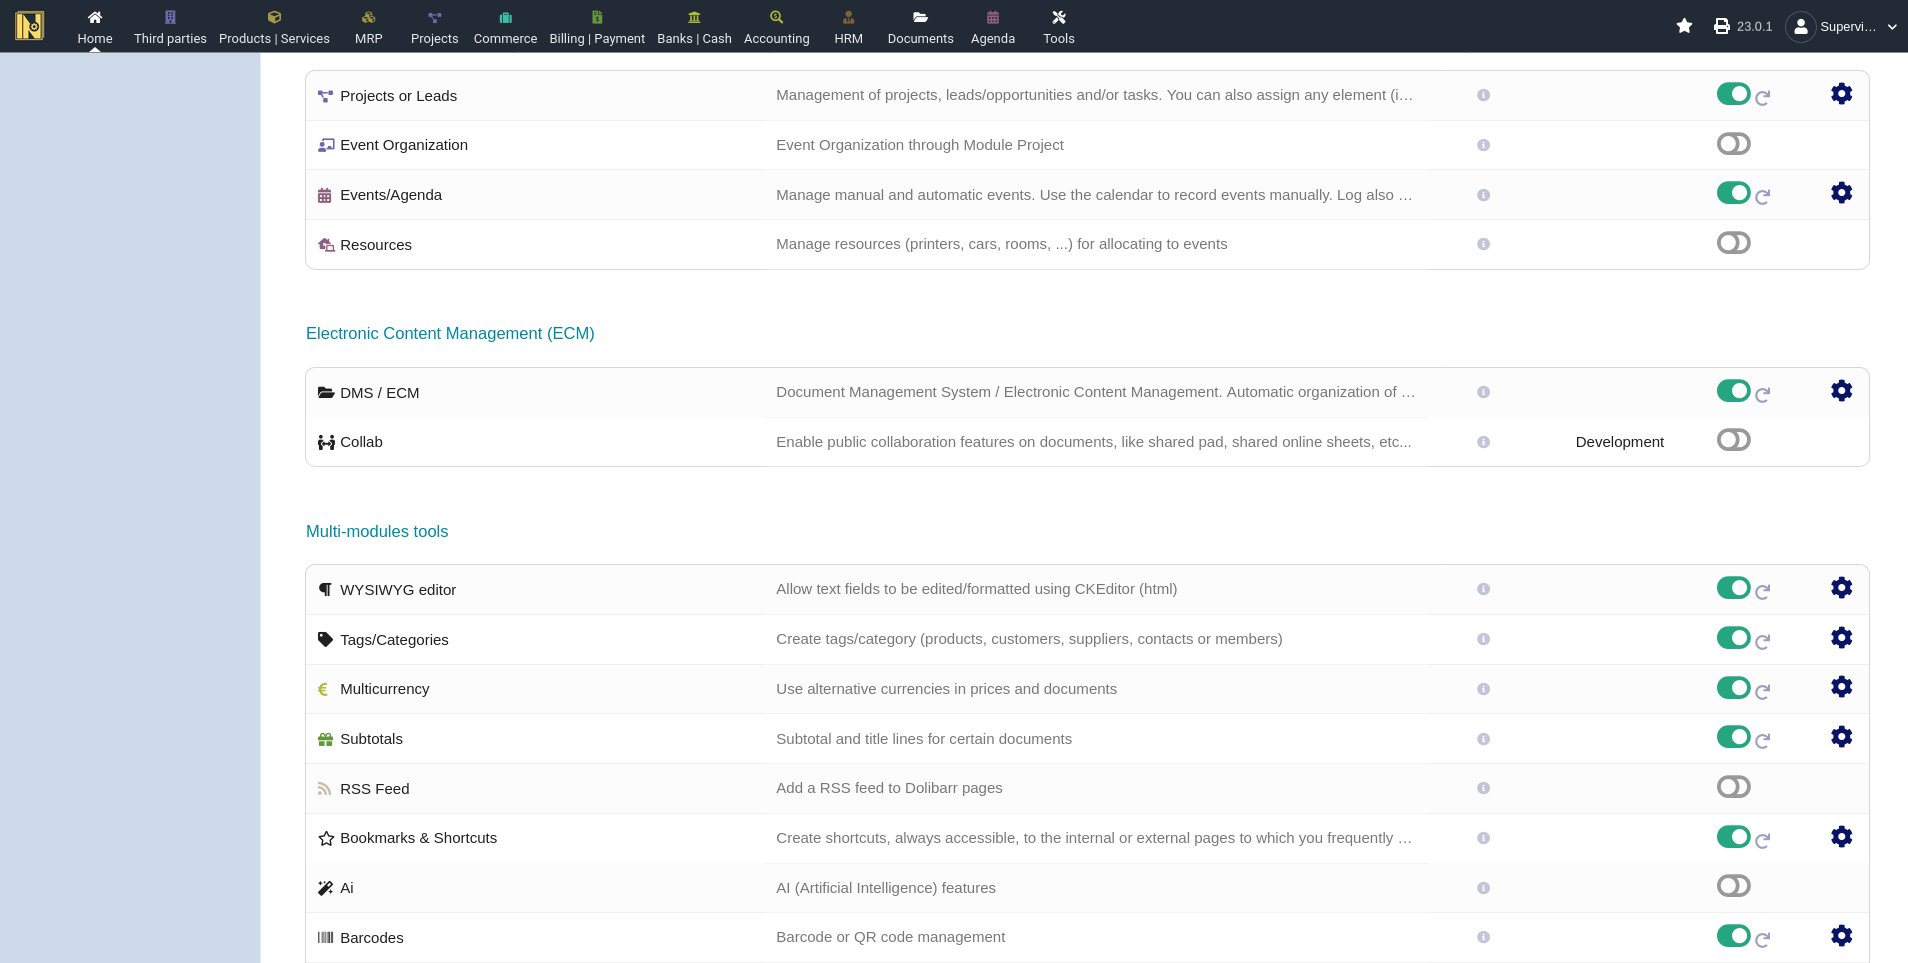This screenshot has height=963, width=1908.
Task: Disable the Tags/Categories module toggle
Action: [x=1733, y=638]
